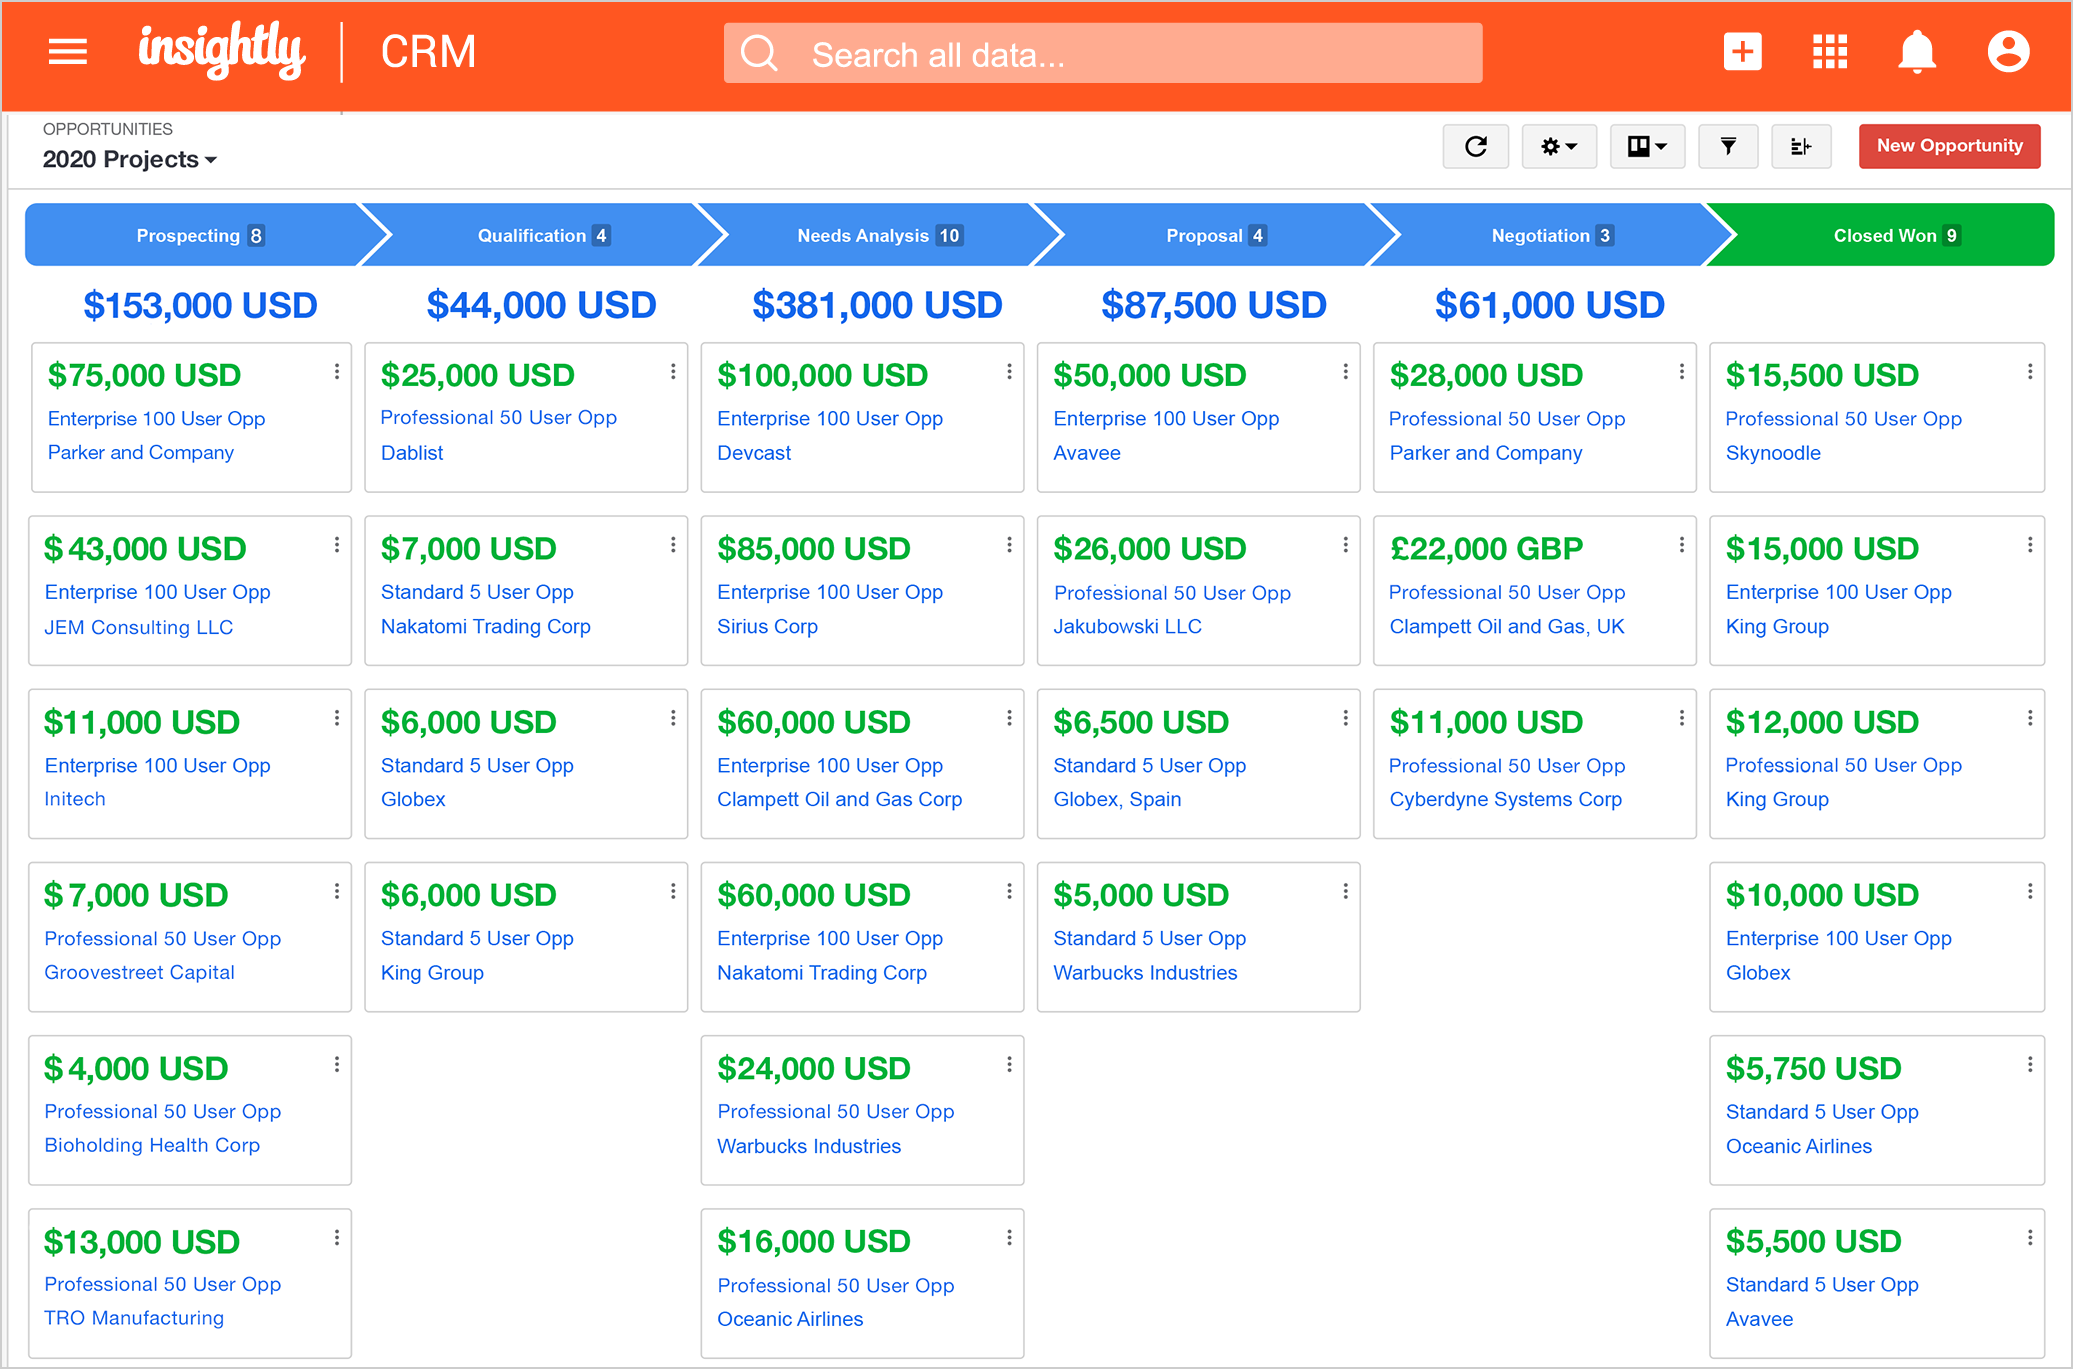Open Clampett Oil and Gas, UK link
Screen dimensions: 2073x1369
pos(1507,626)
